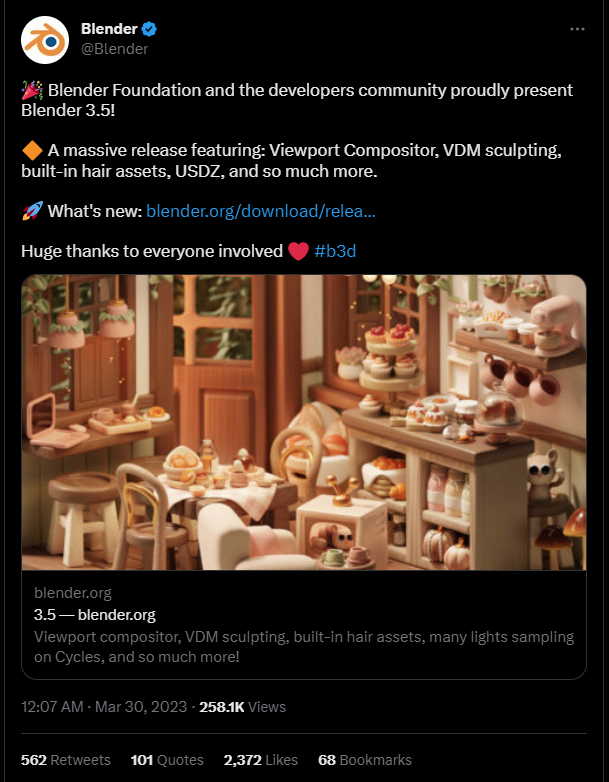Click the 68 Bookmarks count
Image resolution: width=609 pixels, height=782 pixels.
click(365, 760)
